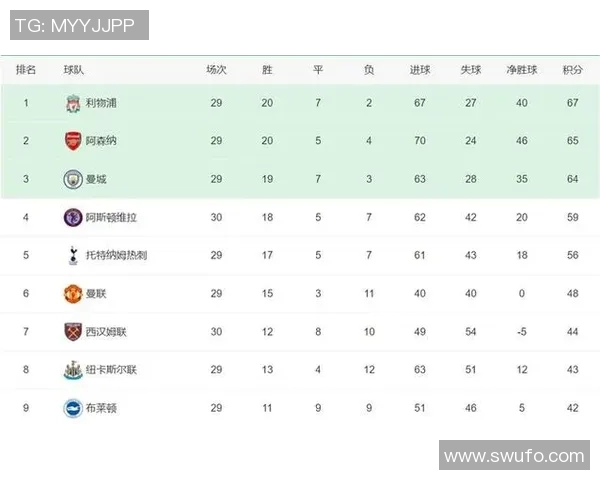Click the Newcastle United crest icon

point(73,369)
